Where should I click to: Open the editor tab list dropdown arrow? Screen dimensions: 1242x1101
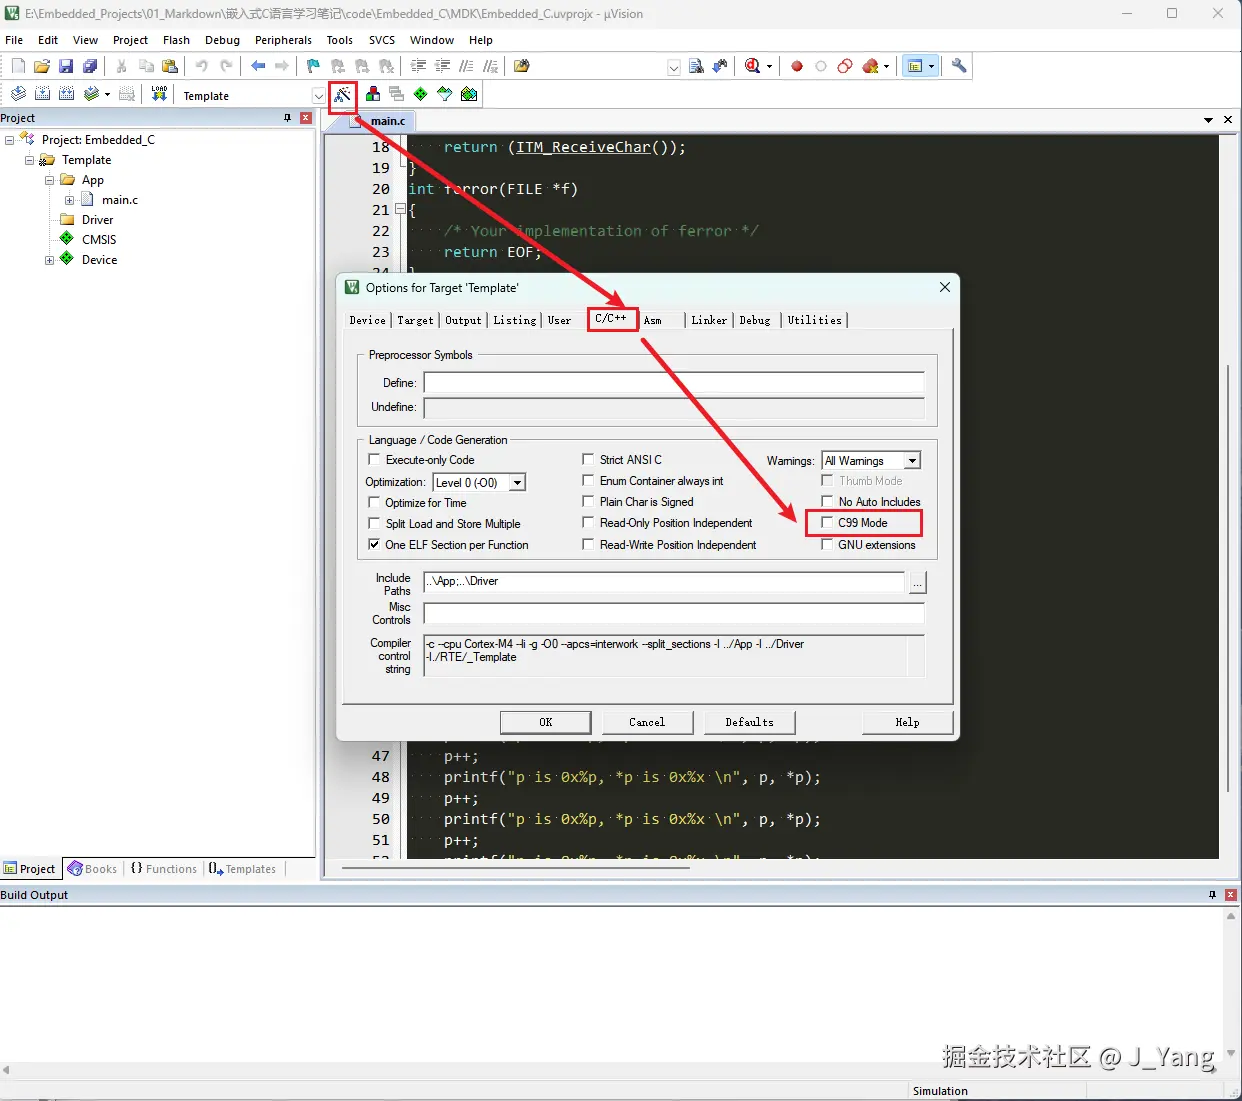click(1208, 120)
